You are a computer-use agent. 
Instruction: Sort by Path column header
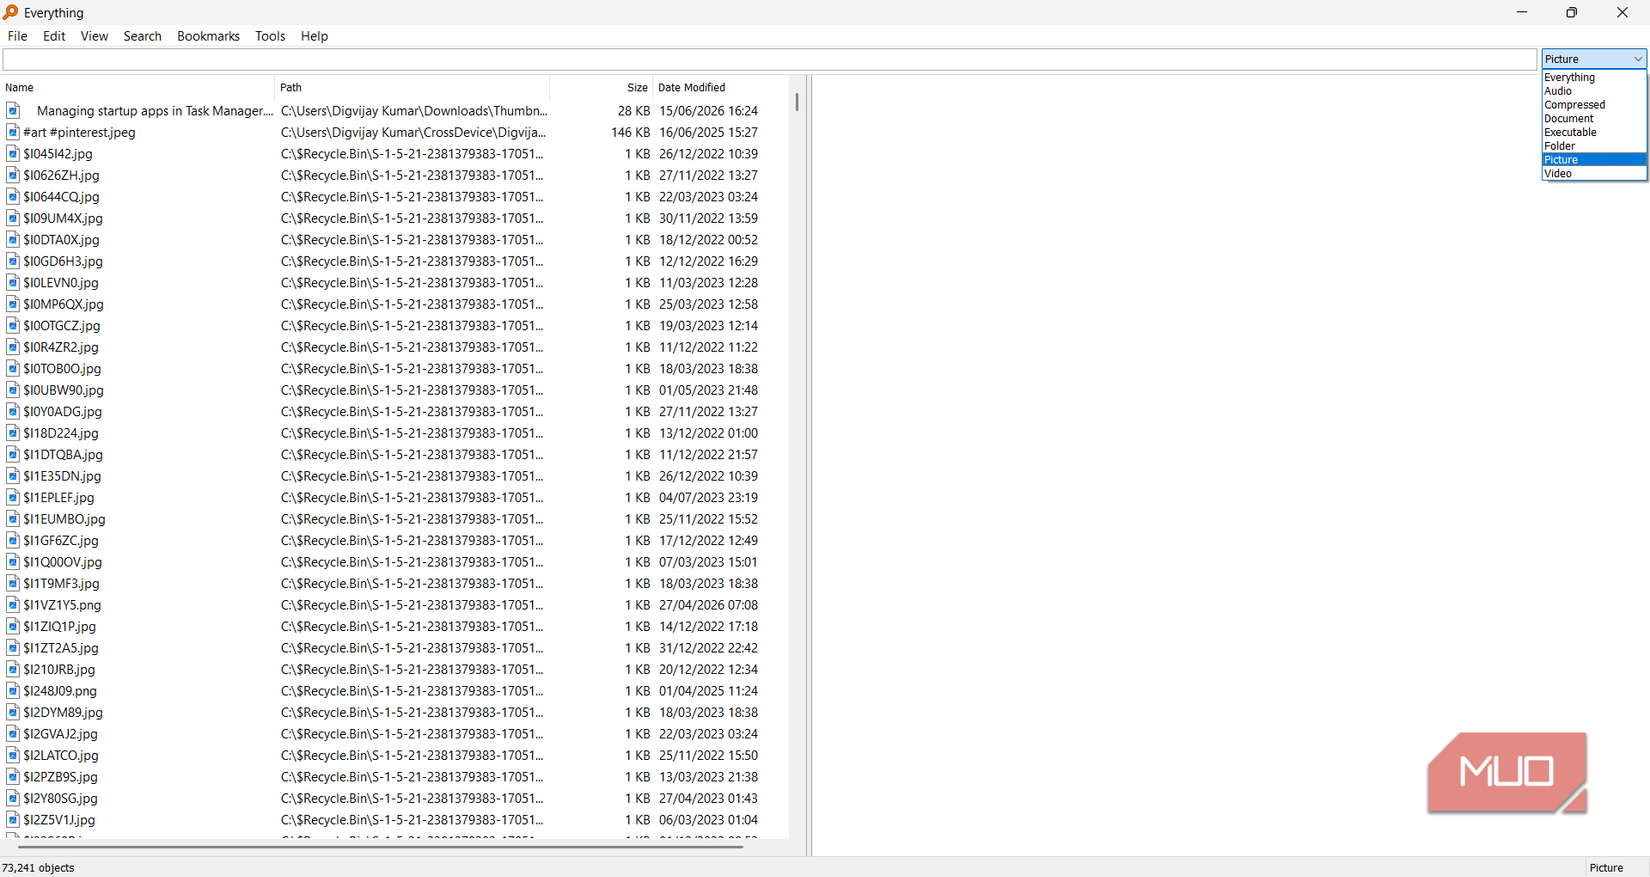[412, 88]
